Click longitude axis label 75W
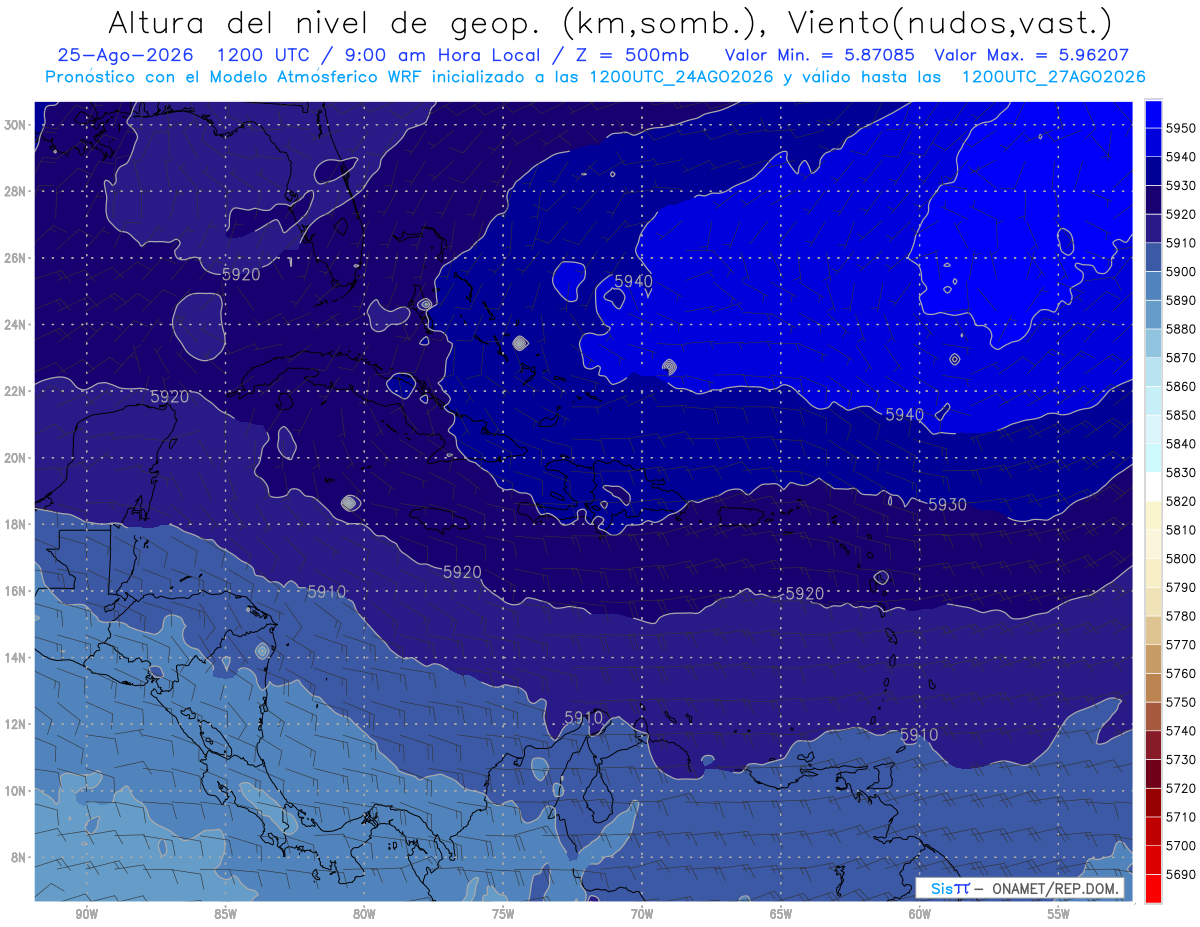This screenshot has width=1200, height=927. pyautogui.click(x=503, y=915)
